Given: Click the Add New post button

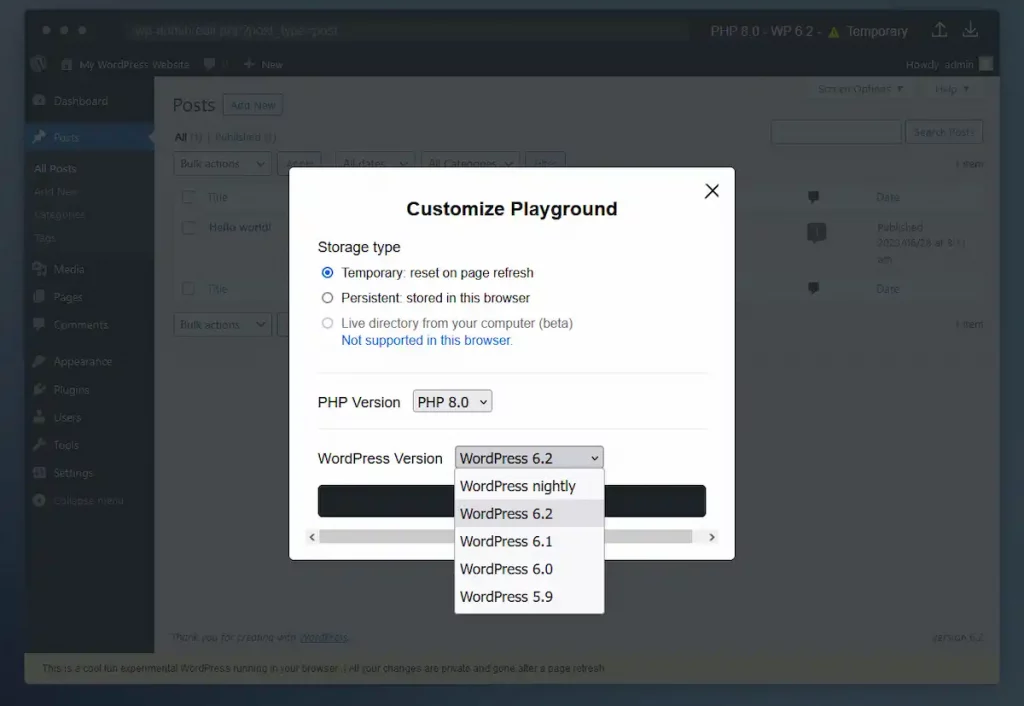Looking at the screenshot, I should (x=252, y=104).
